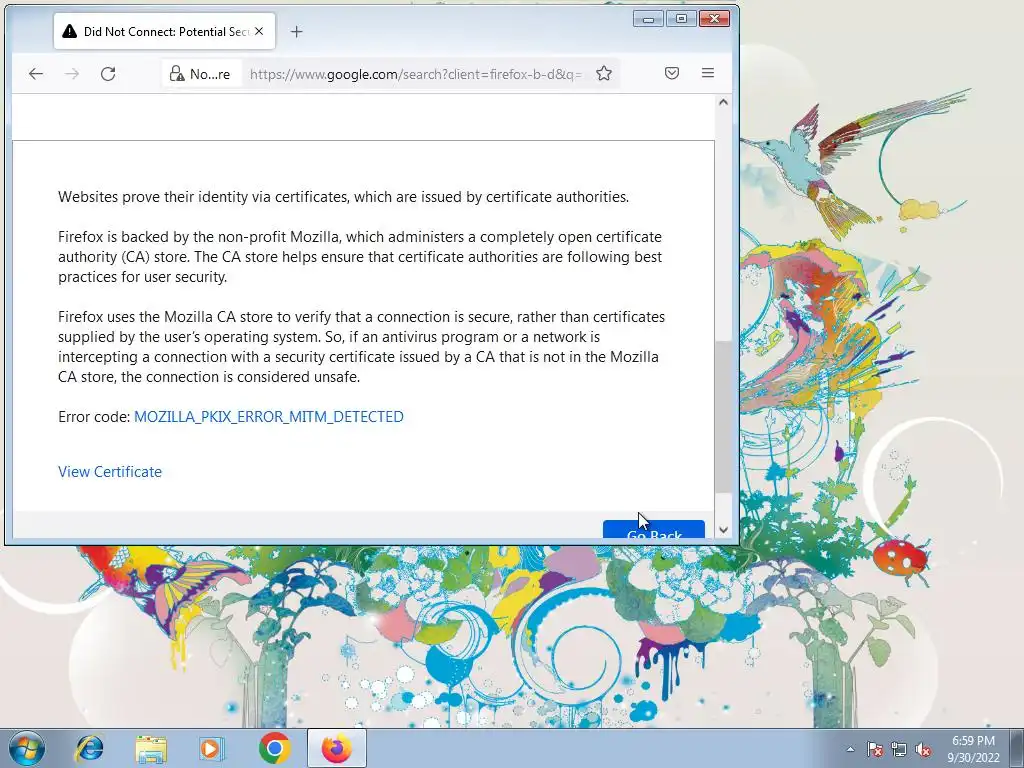1024x768 pixels.
Task: Reload the current page
Action: coord(108,74)
